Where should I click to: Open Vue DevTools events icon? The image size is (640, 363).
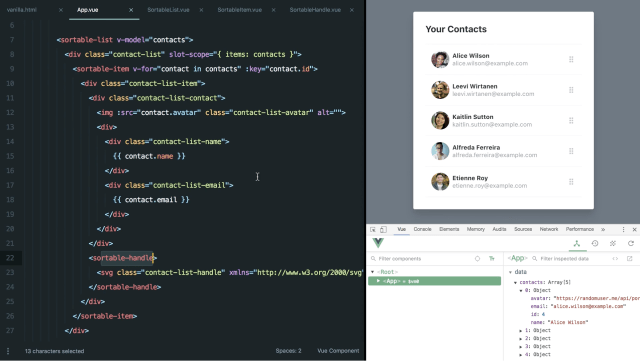(x=613, y=243)
